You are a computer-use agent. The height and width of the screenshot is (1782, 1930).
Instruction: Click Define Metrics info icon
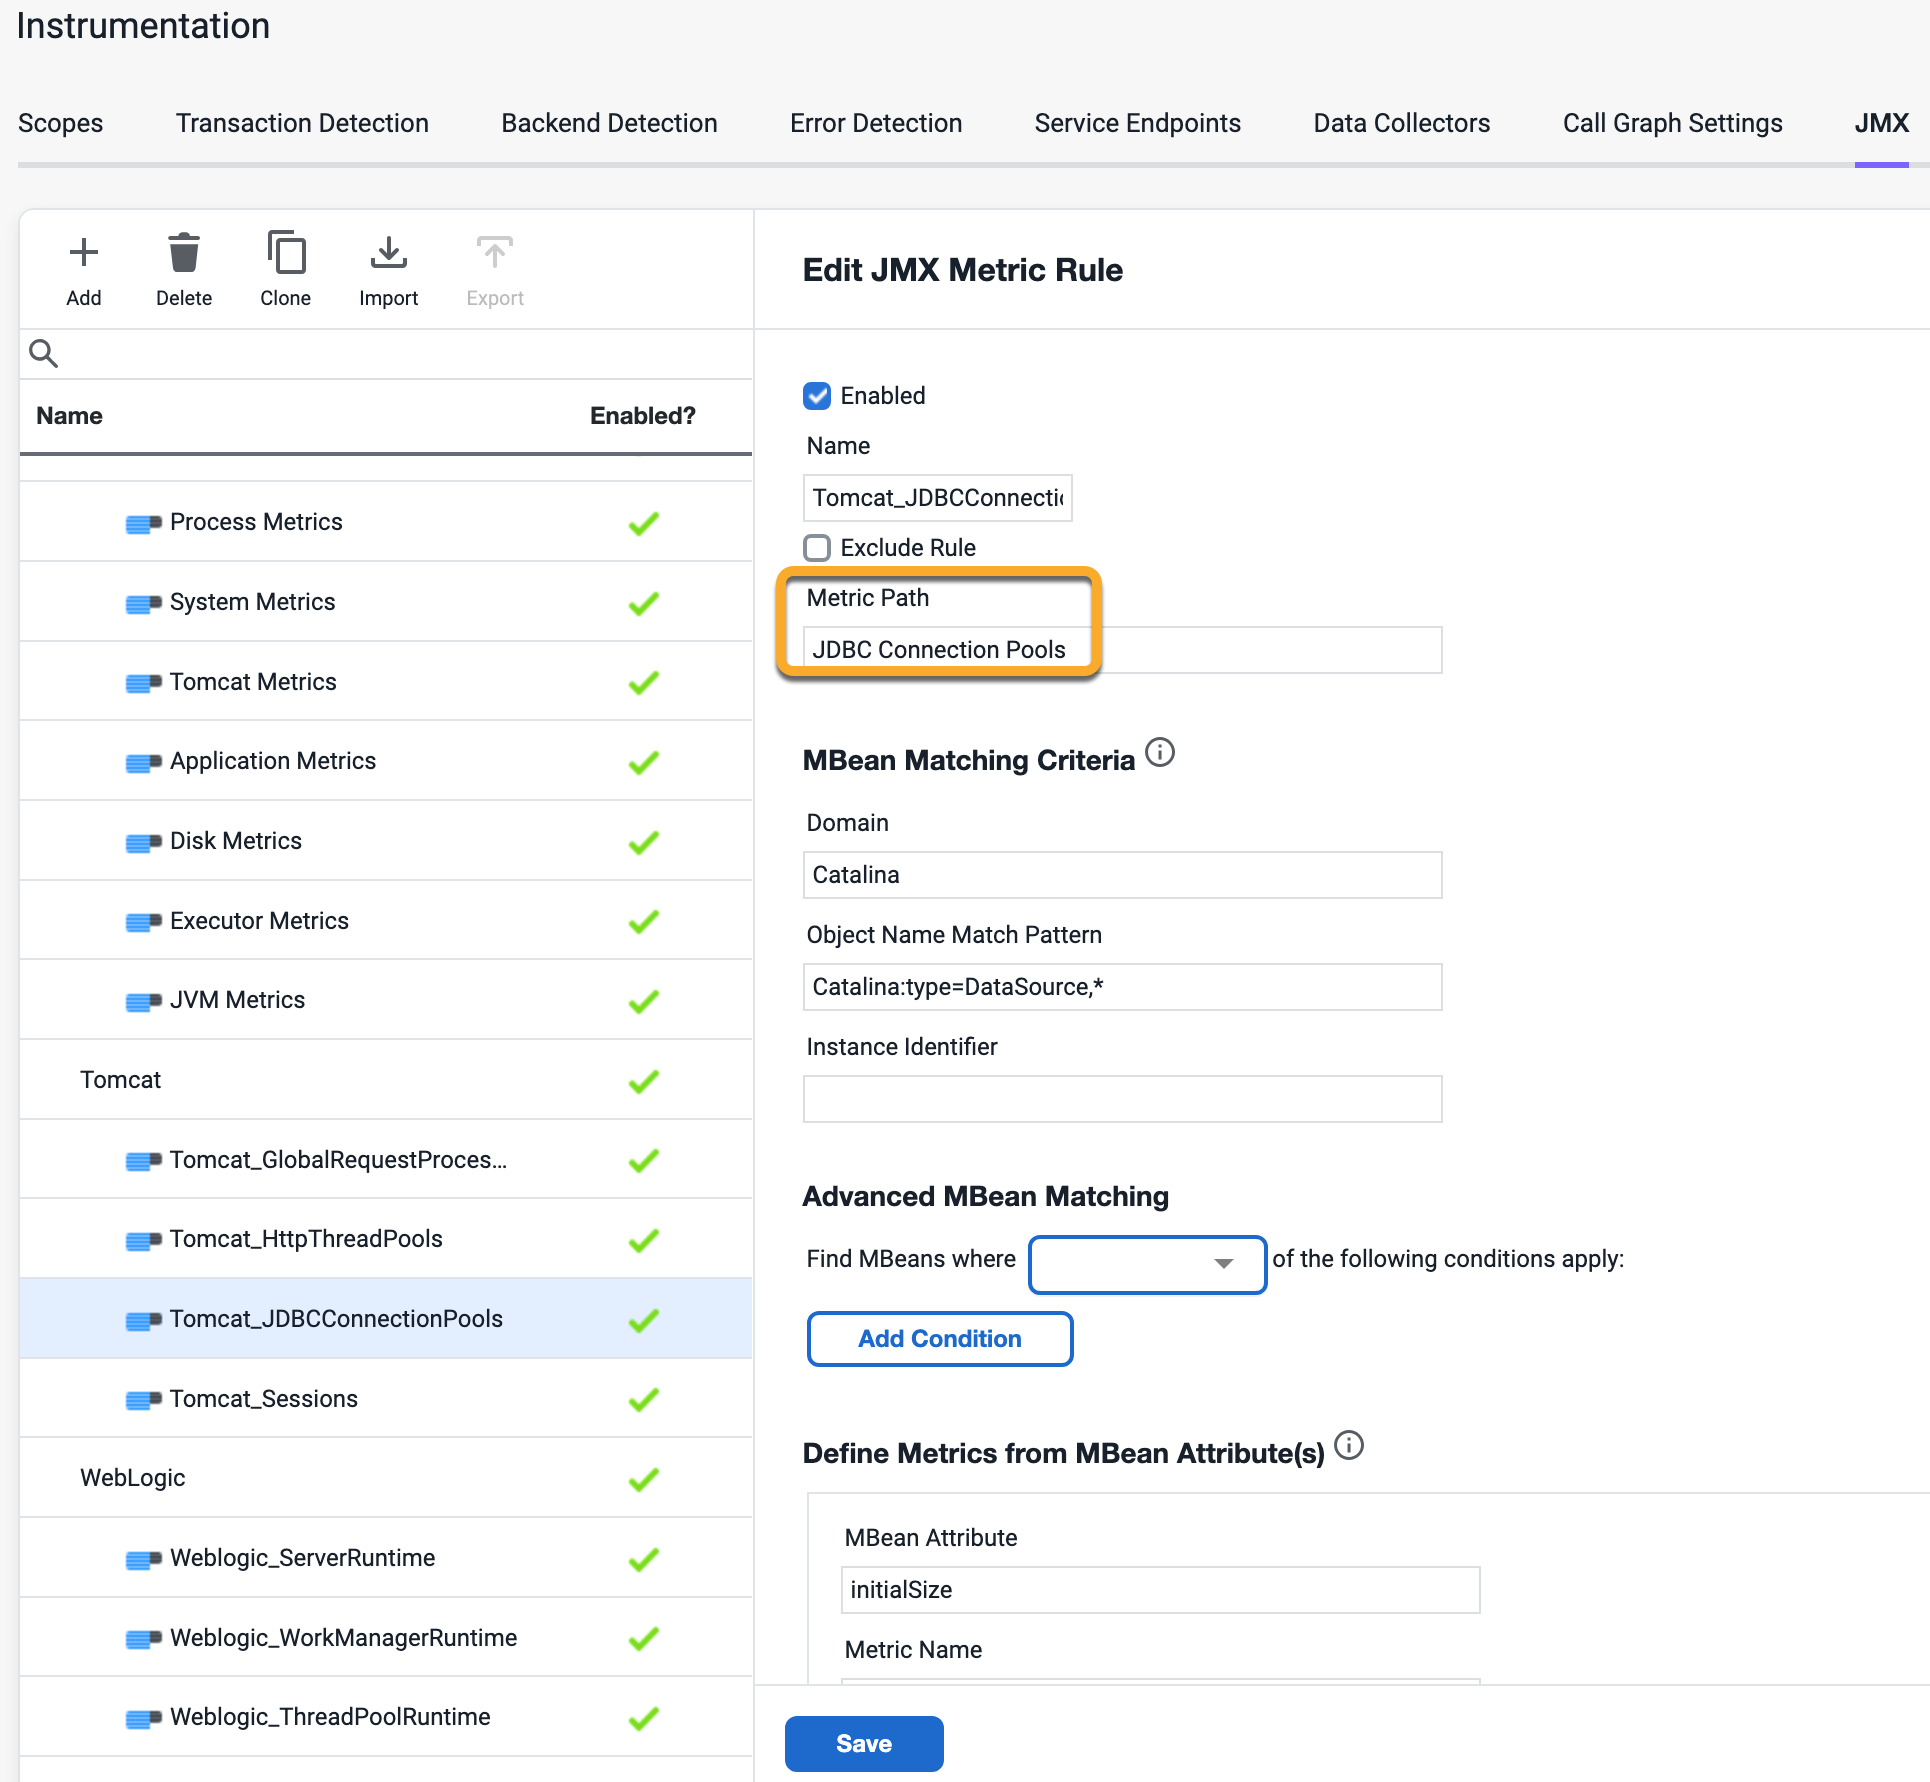1349,1445
